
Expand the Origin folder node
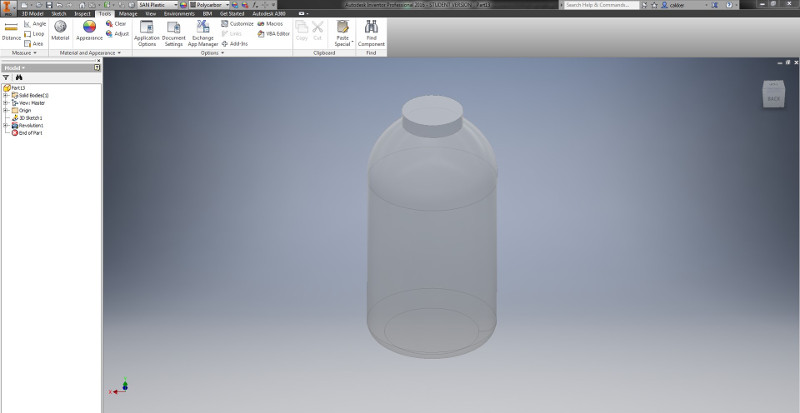coord(6,110)
